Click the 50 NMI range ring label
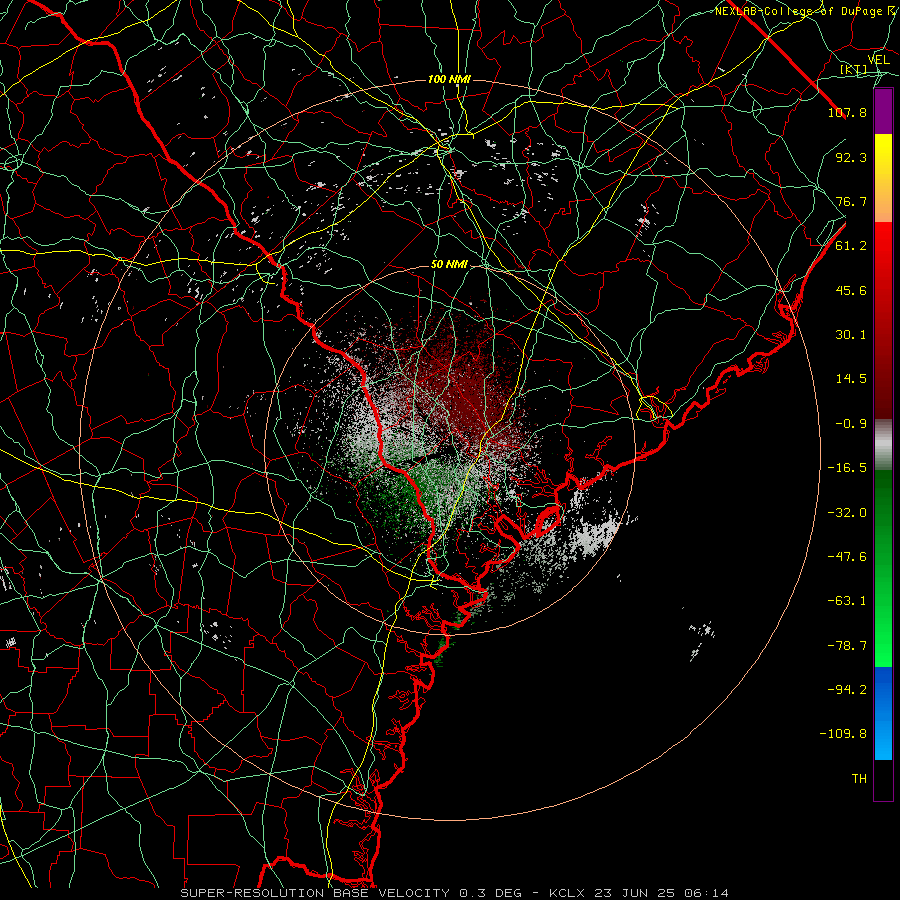 [449, 265]
